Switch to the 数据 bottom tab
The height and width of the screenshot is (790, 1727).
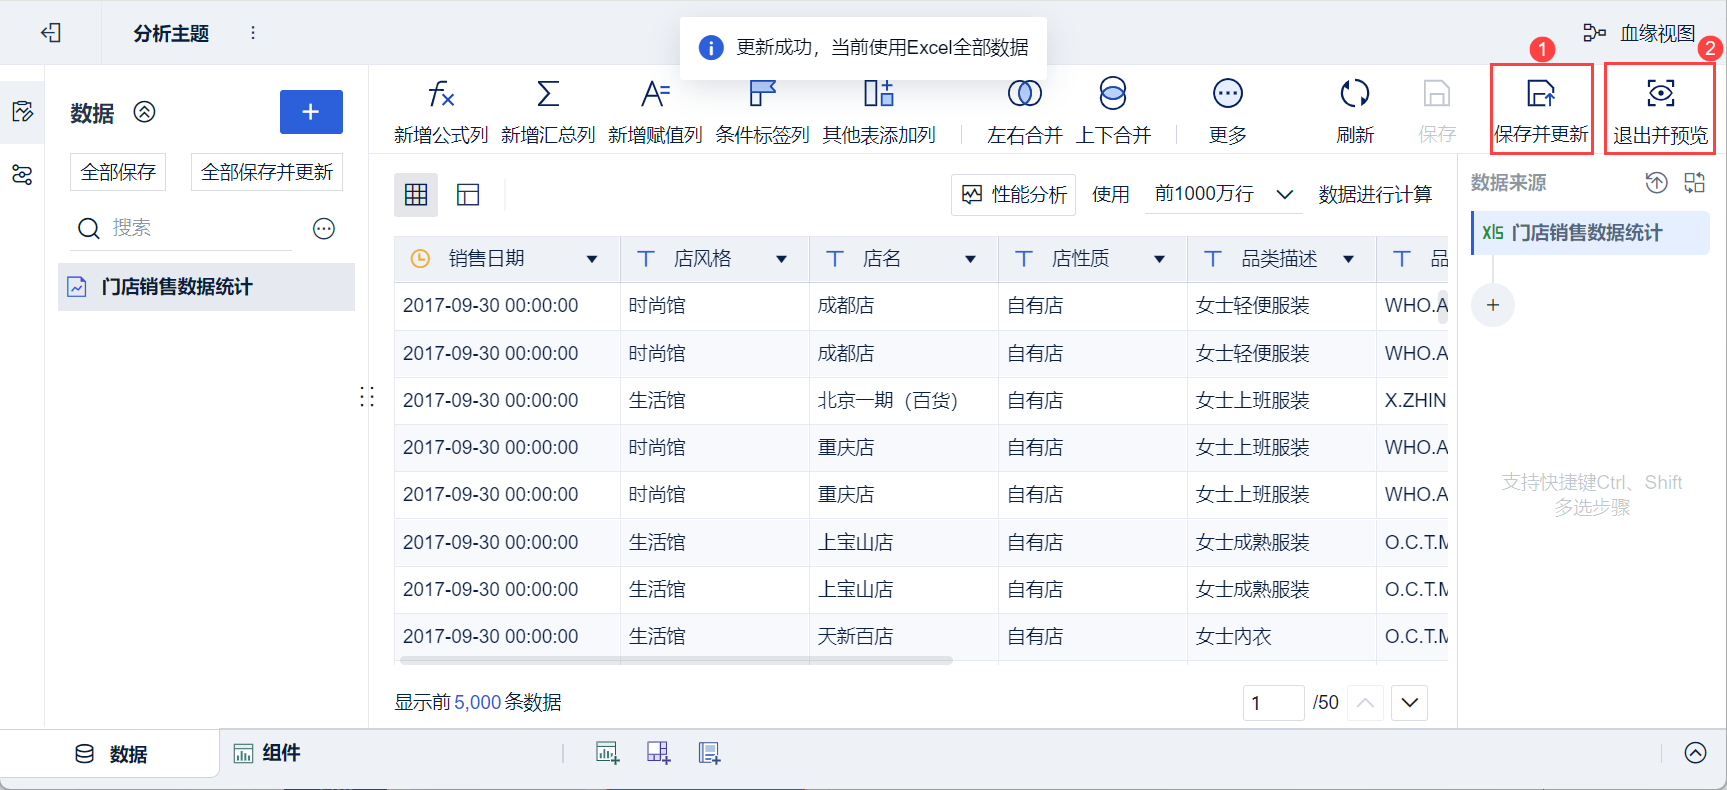click(111, 754)
